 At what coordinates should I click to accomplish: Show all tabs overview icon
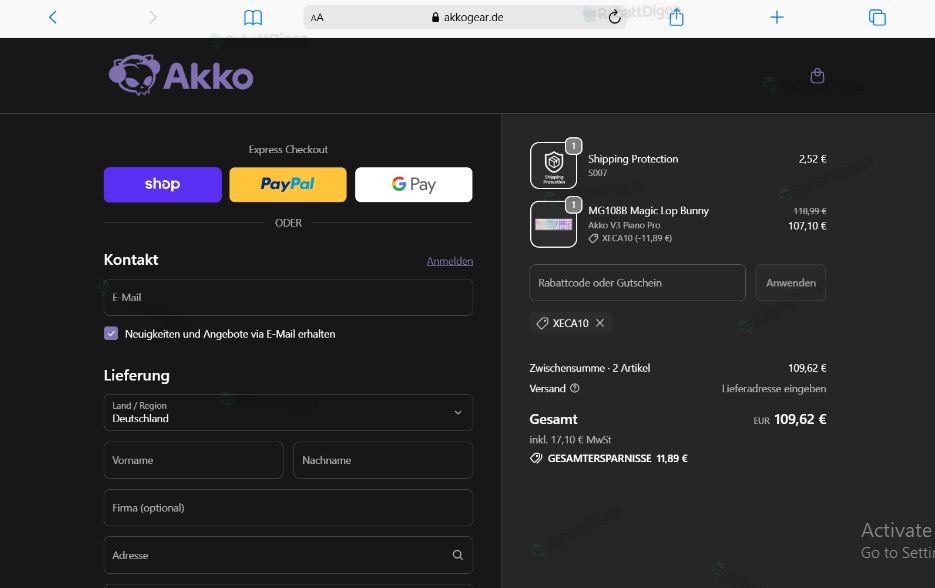tap(877, 17)
